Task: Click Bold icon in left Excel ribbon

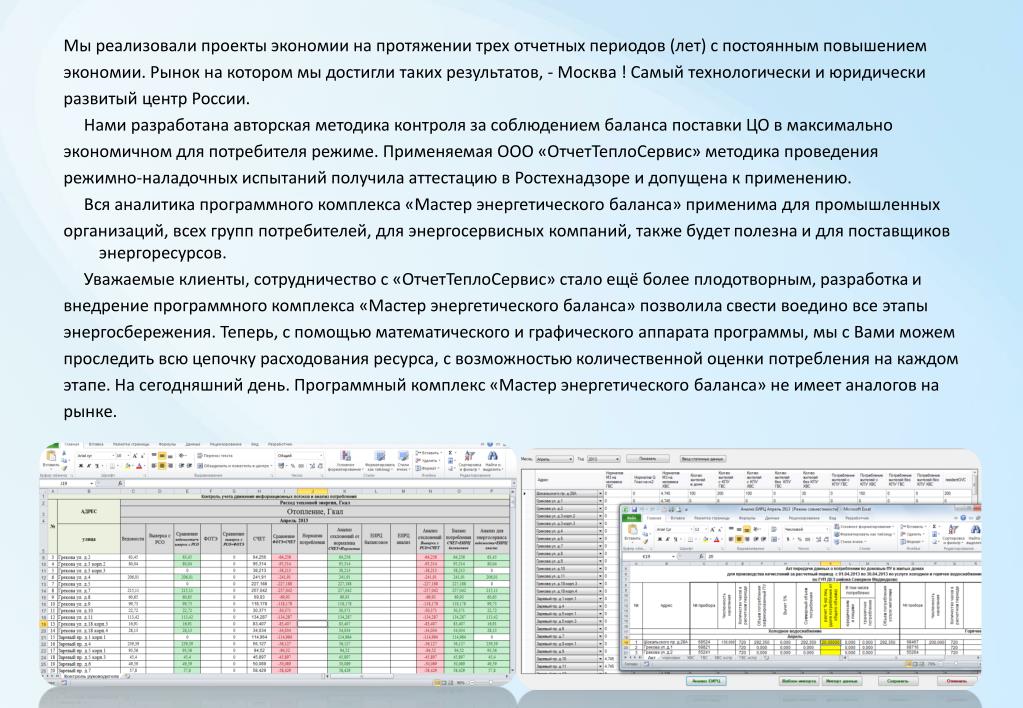Action: [80, 466]
